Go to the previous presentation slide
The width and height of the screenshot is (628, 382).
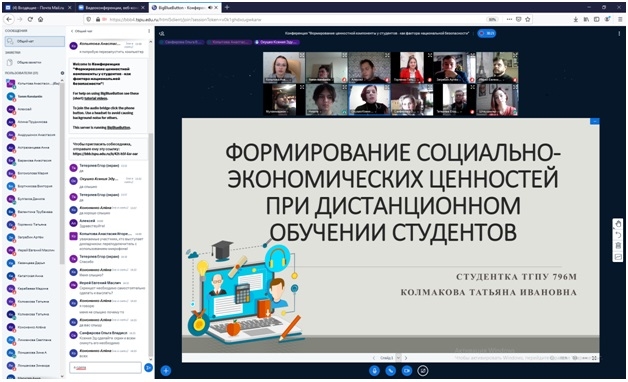374,358
